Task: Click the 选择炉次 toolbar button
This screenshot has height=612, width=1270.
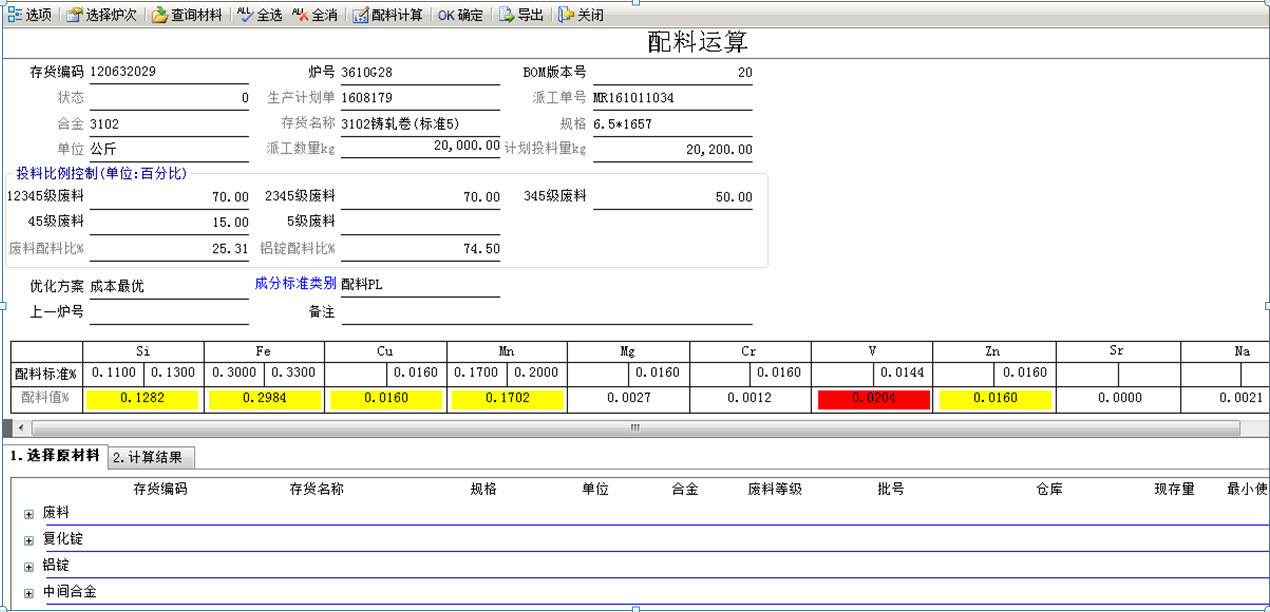Action: coord(103,15)
